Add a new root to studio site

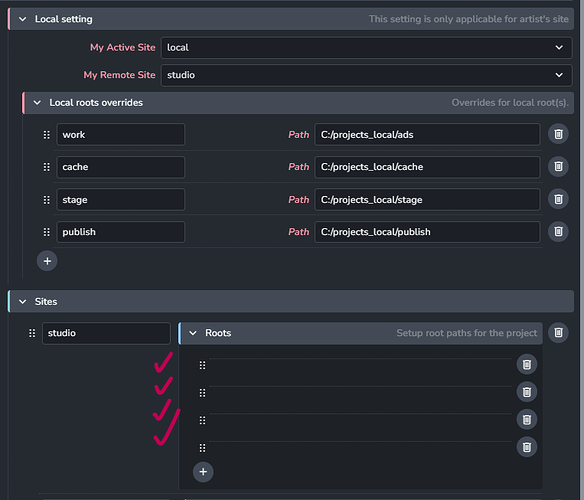click(x=203, y=472)
